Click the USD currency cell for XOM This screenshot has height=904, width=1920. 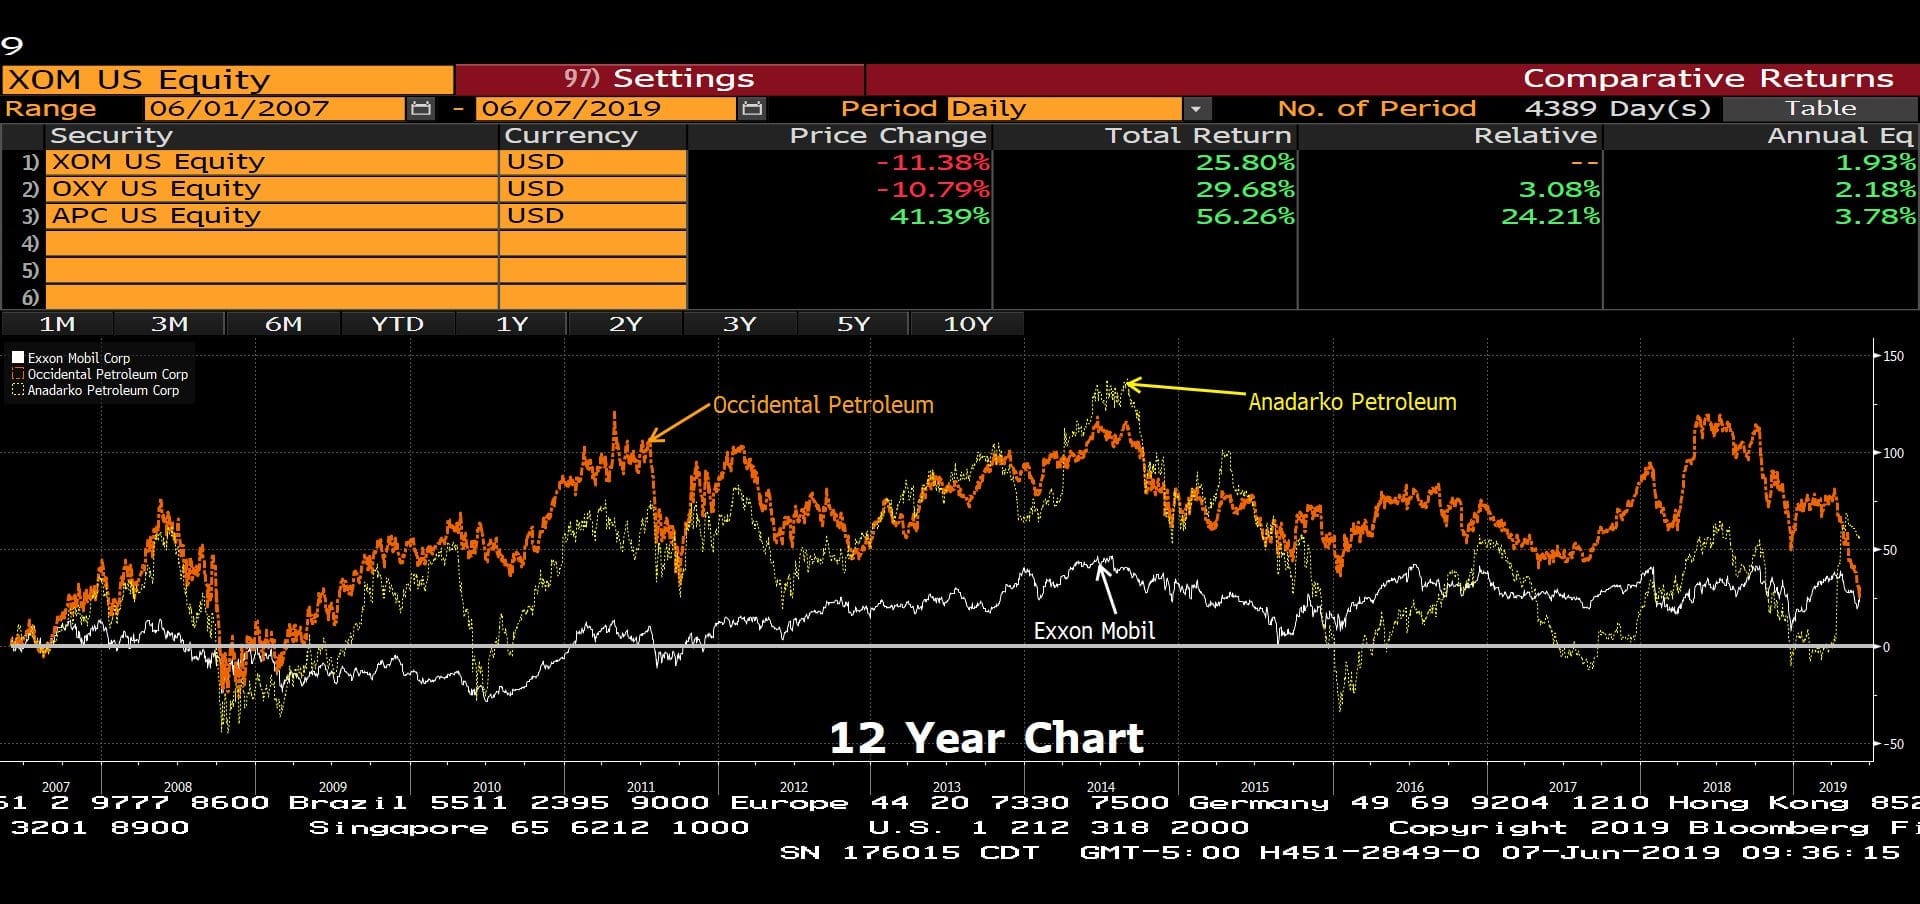[x=593, y=162]
